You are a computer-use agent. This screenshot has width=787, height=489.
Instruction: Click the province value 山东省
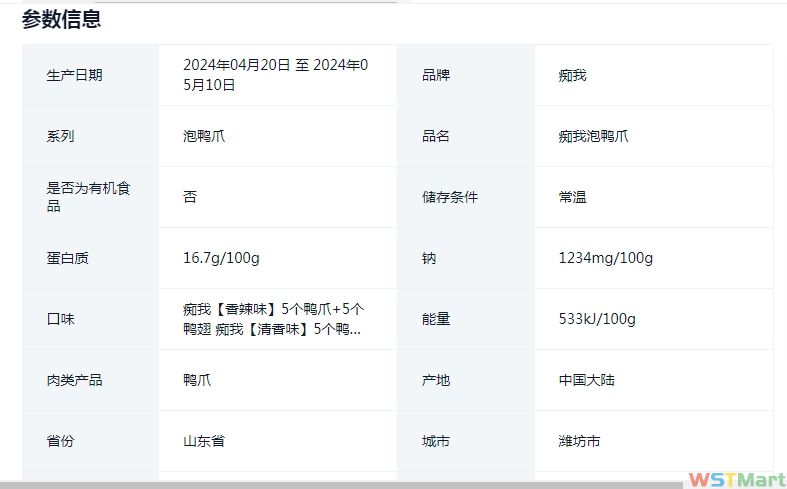pyautogui.click(x=204, y=441)
